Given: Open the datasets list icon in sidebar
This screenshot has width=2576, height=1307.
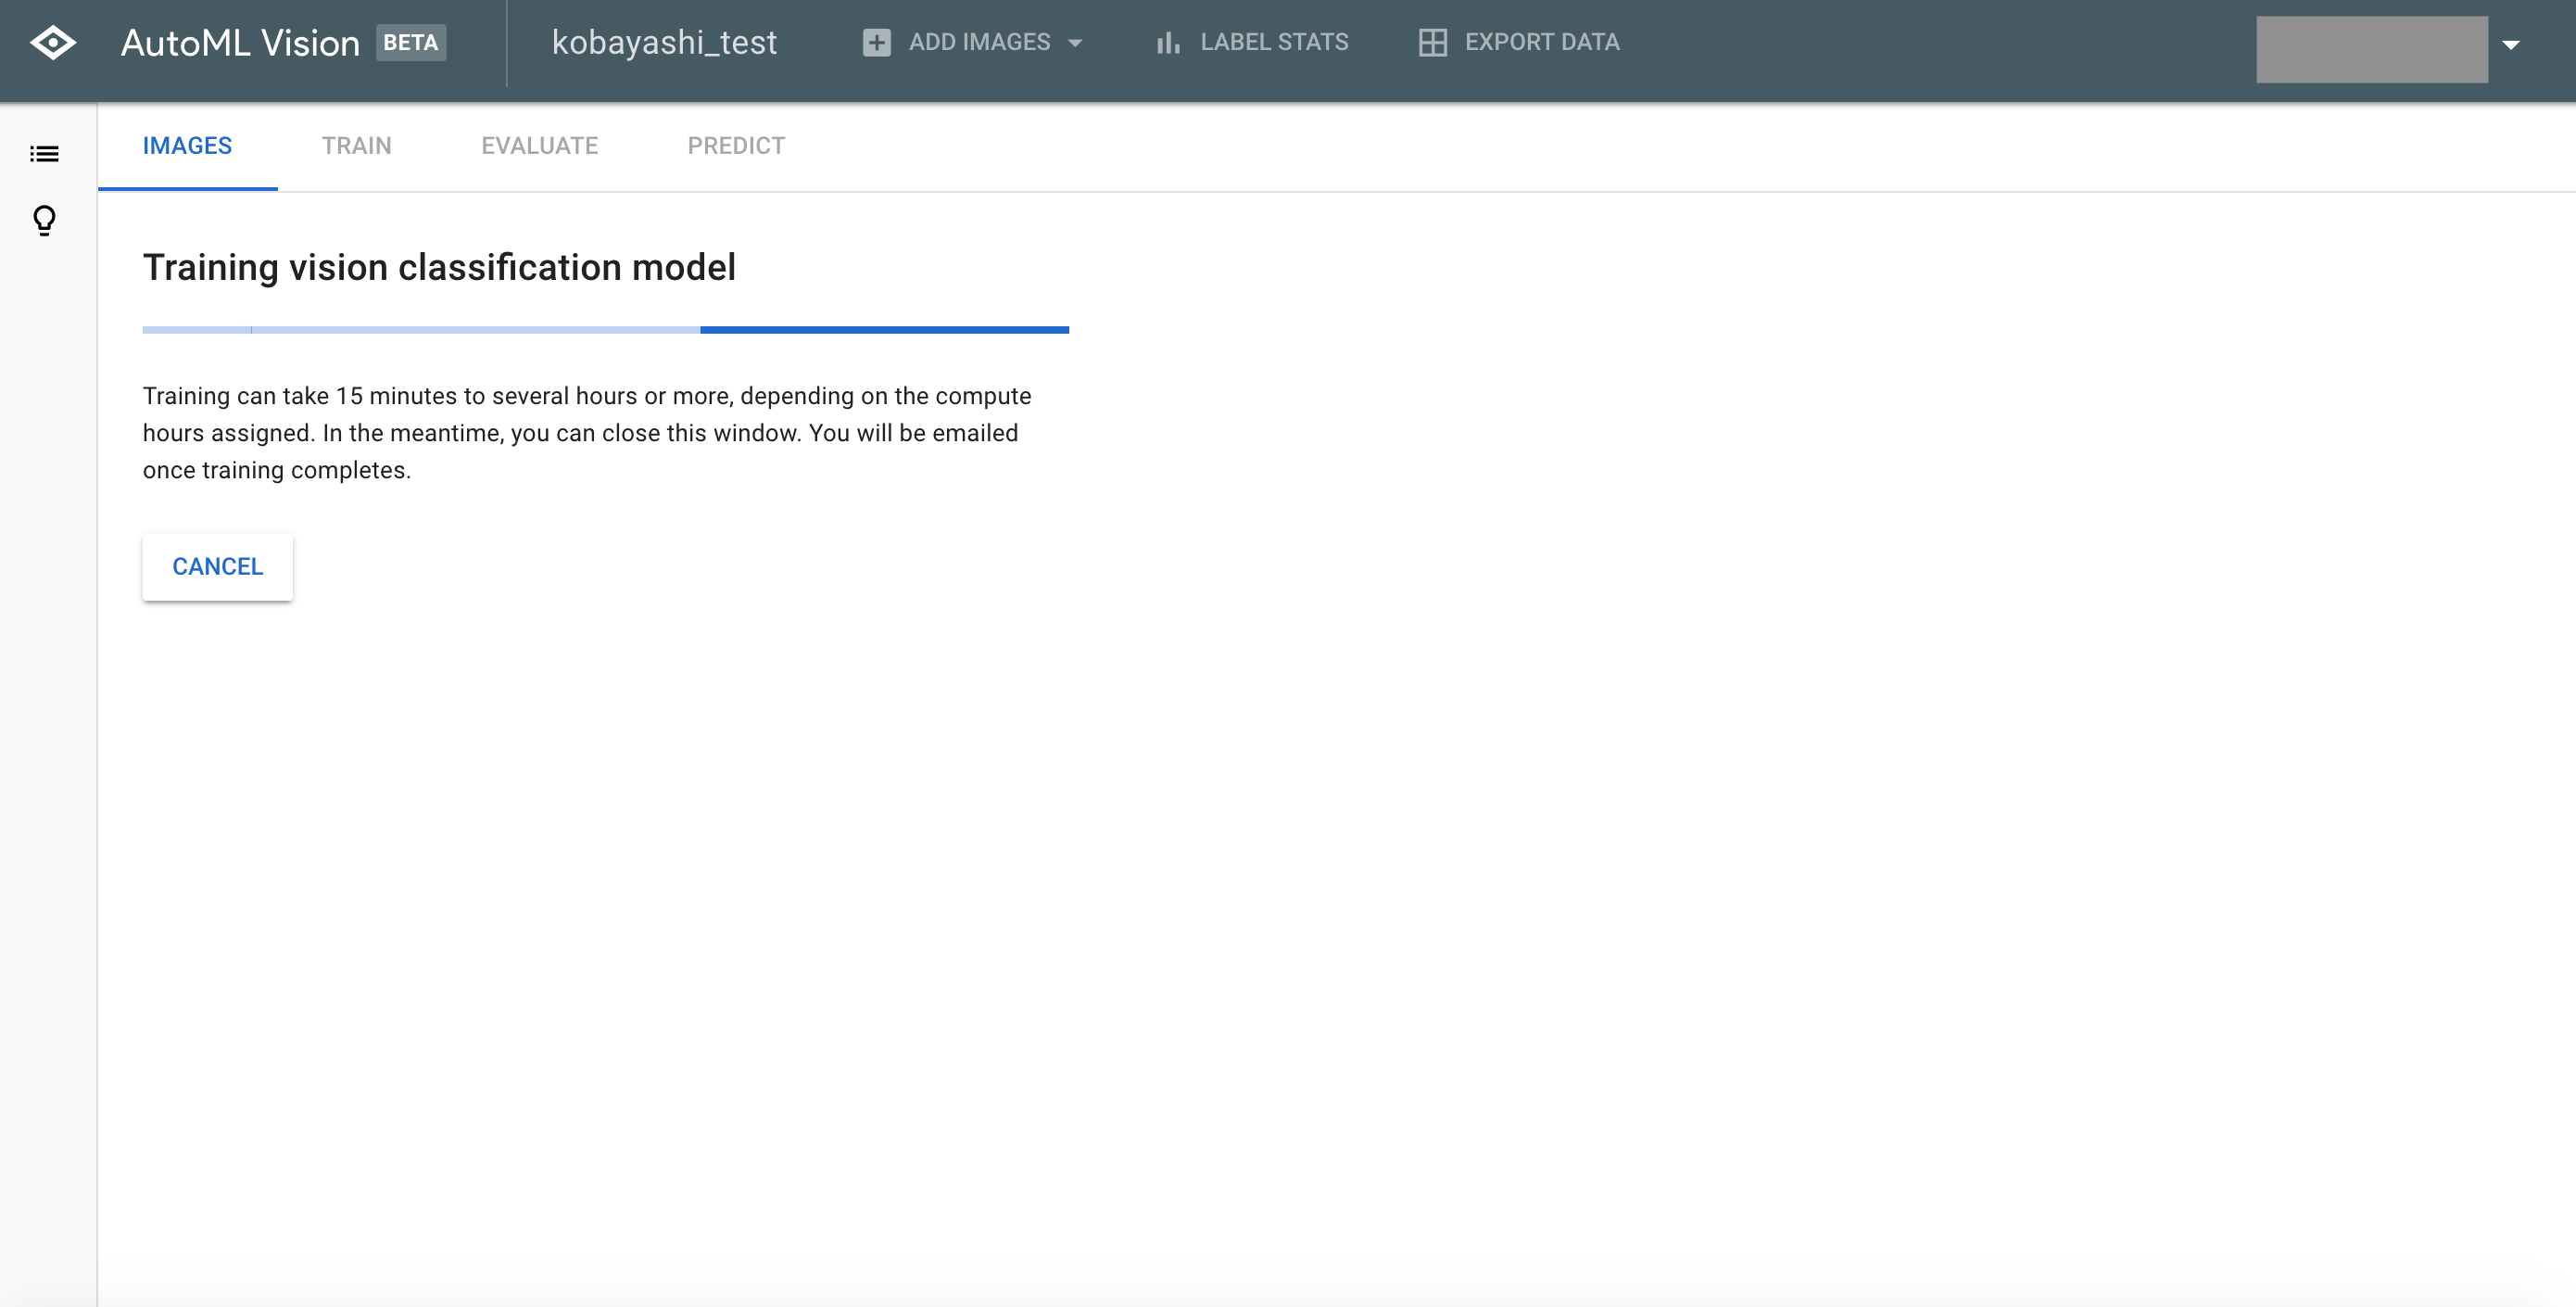Looking at the screenshot, I should coord(44,154).
